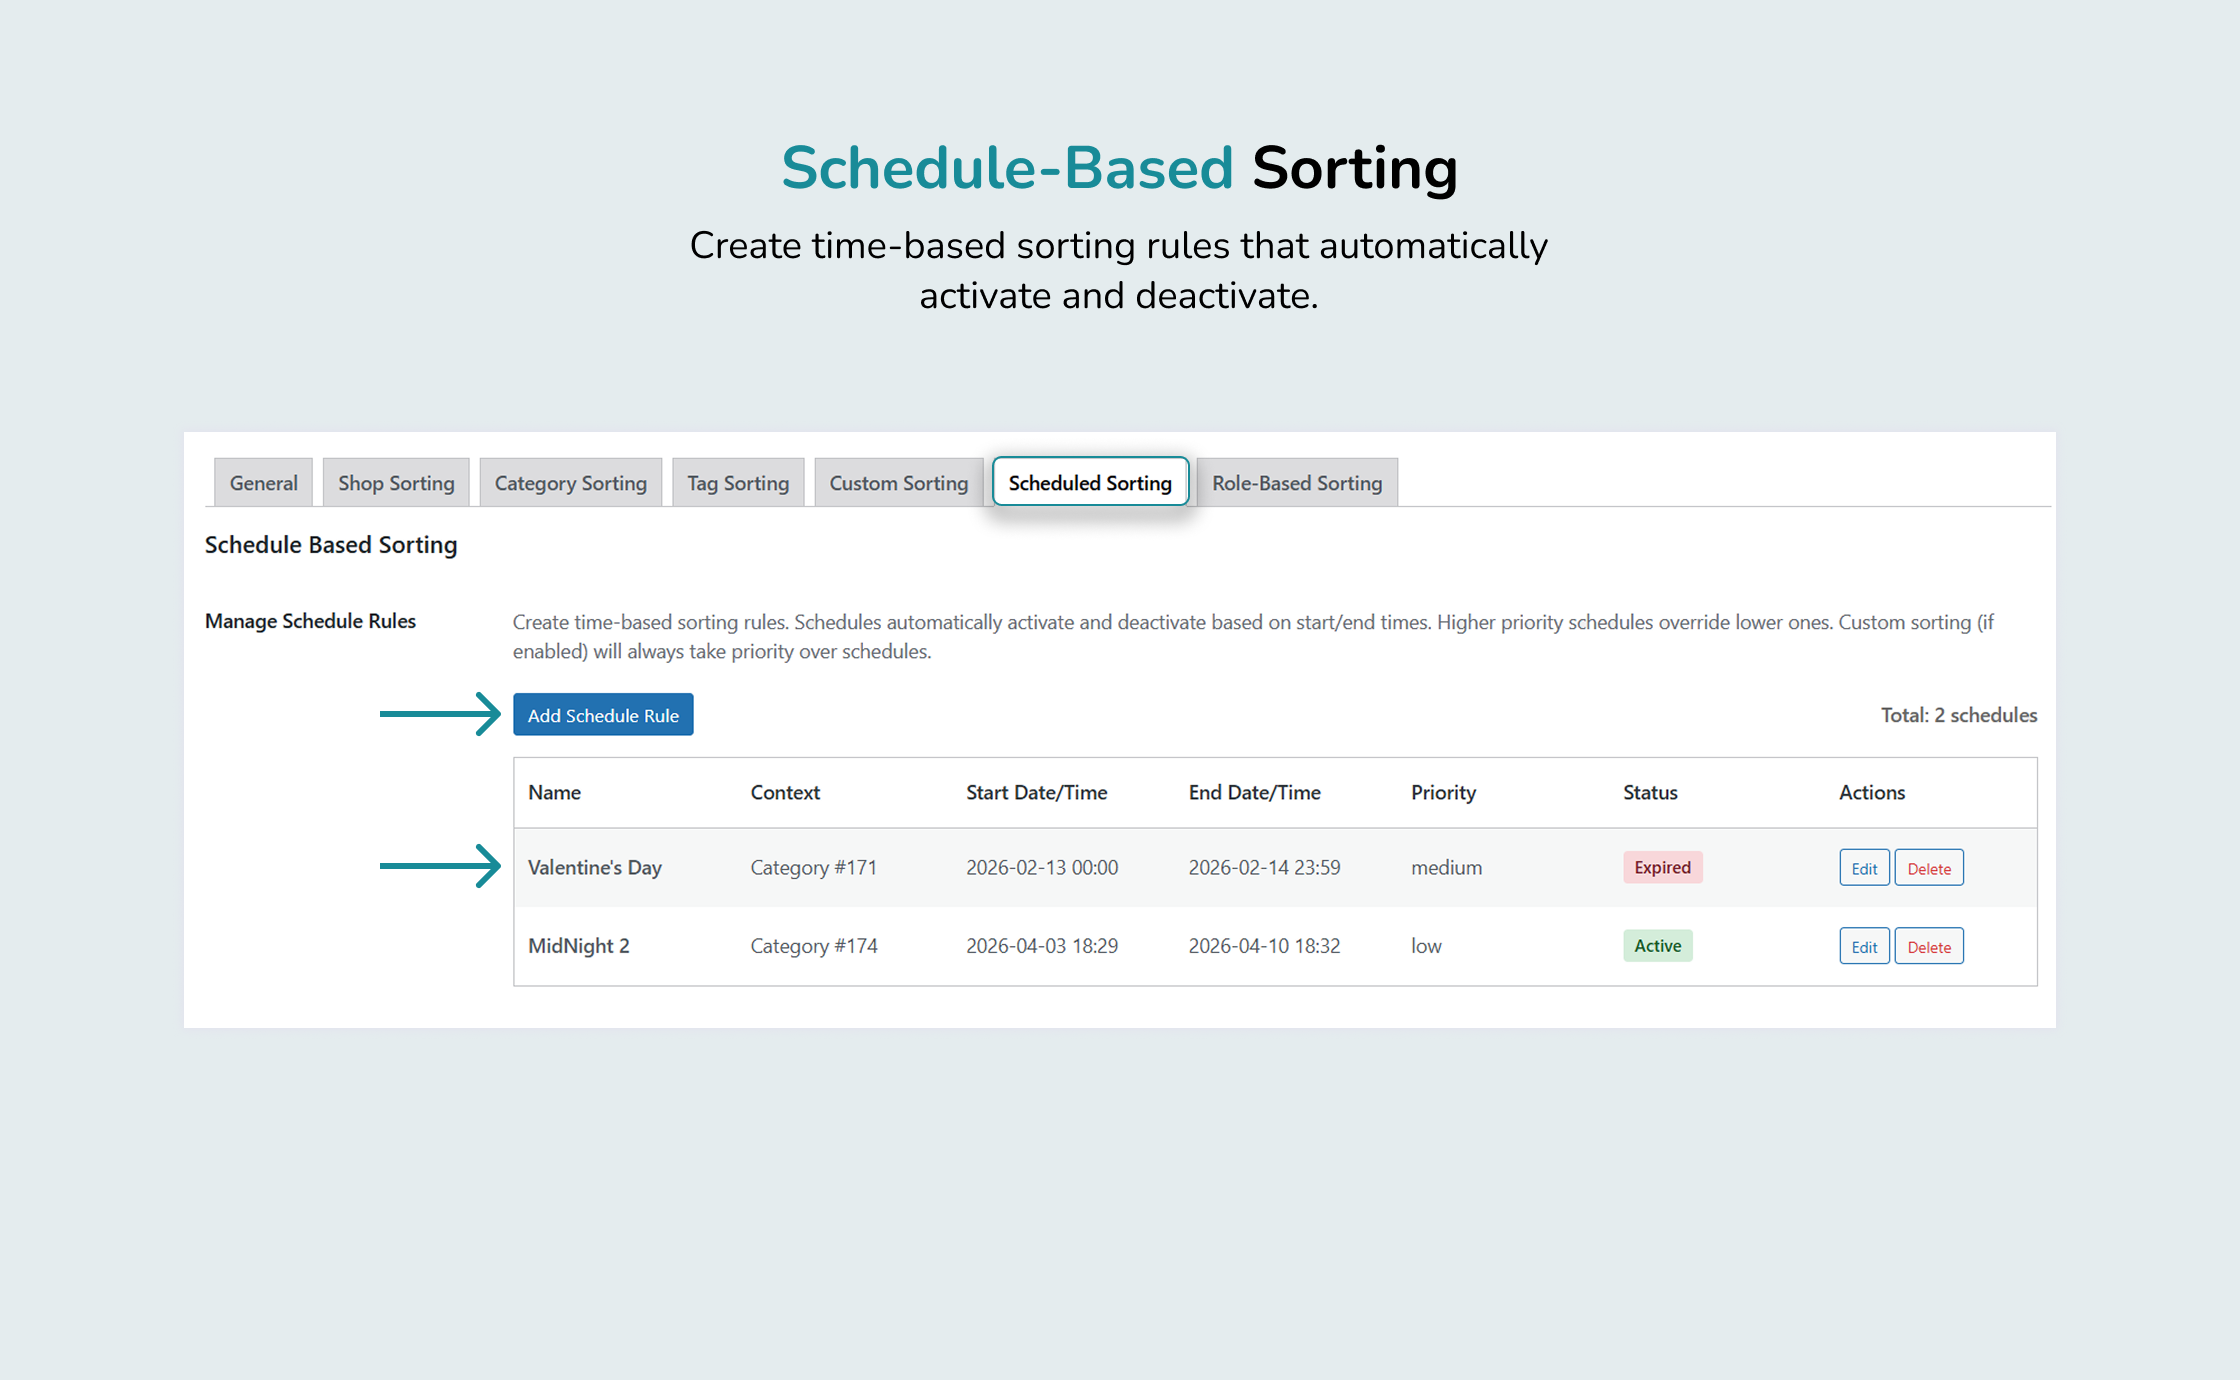Click the End Date/Time column header
This screenshot has width=2240, height=1380.
point(1254,792)
